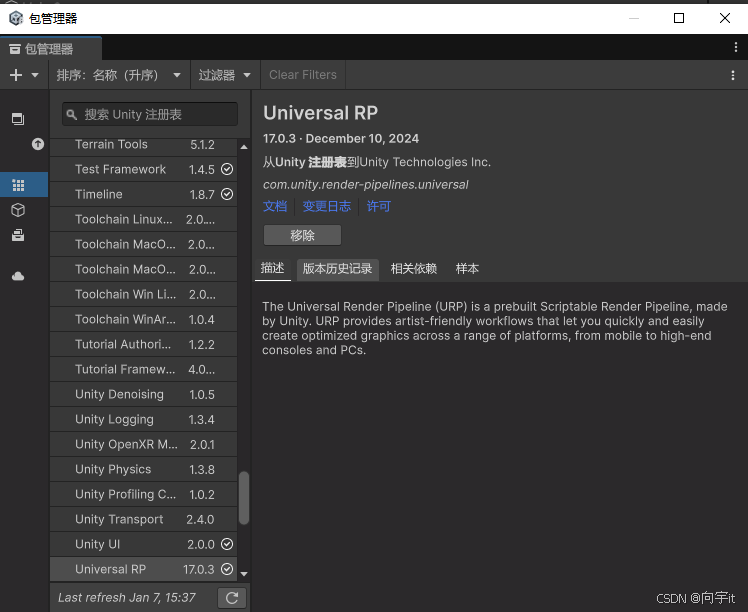
Task: Click the package list scrollbar thumb
Action: (244, 498)
